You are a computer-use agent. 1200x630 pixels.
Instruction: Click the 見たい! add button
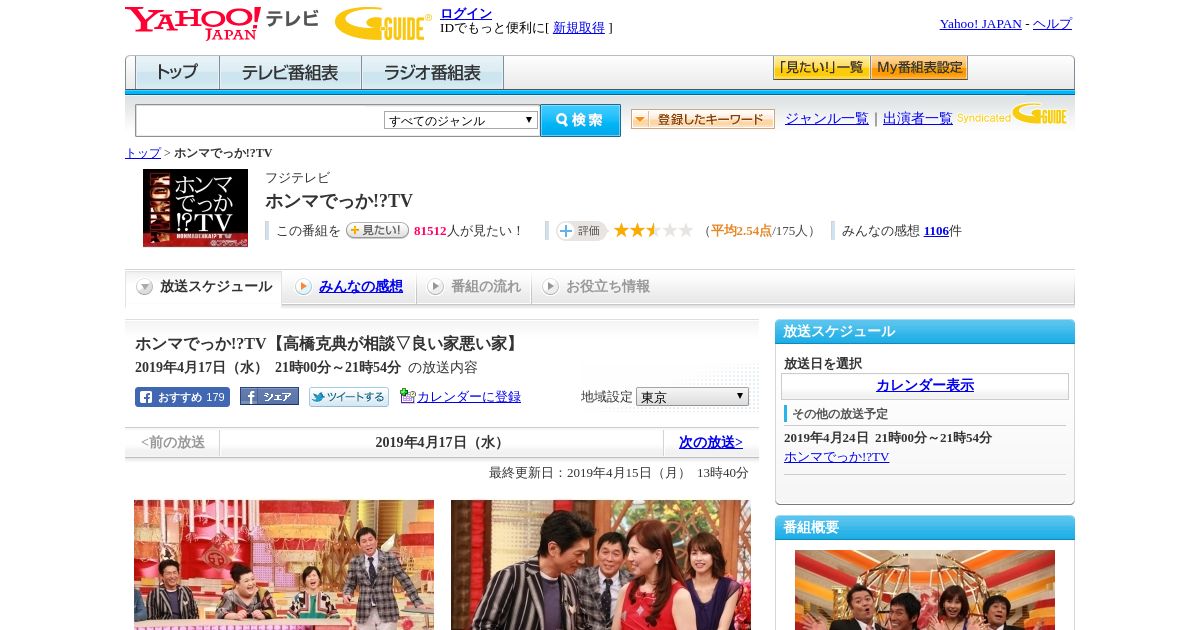(377, 230)
